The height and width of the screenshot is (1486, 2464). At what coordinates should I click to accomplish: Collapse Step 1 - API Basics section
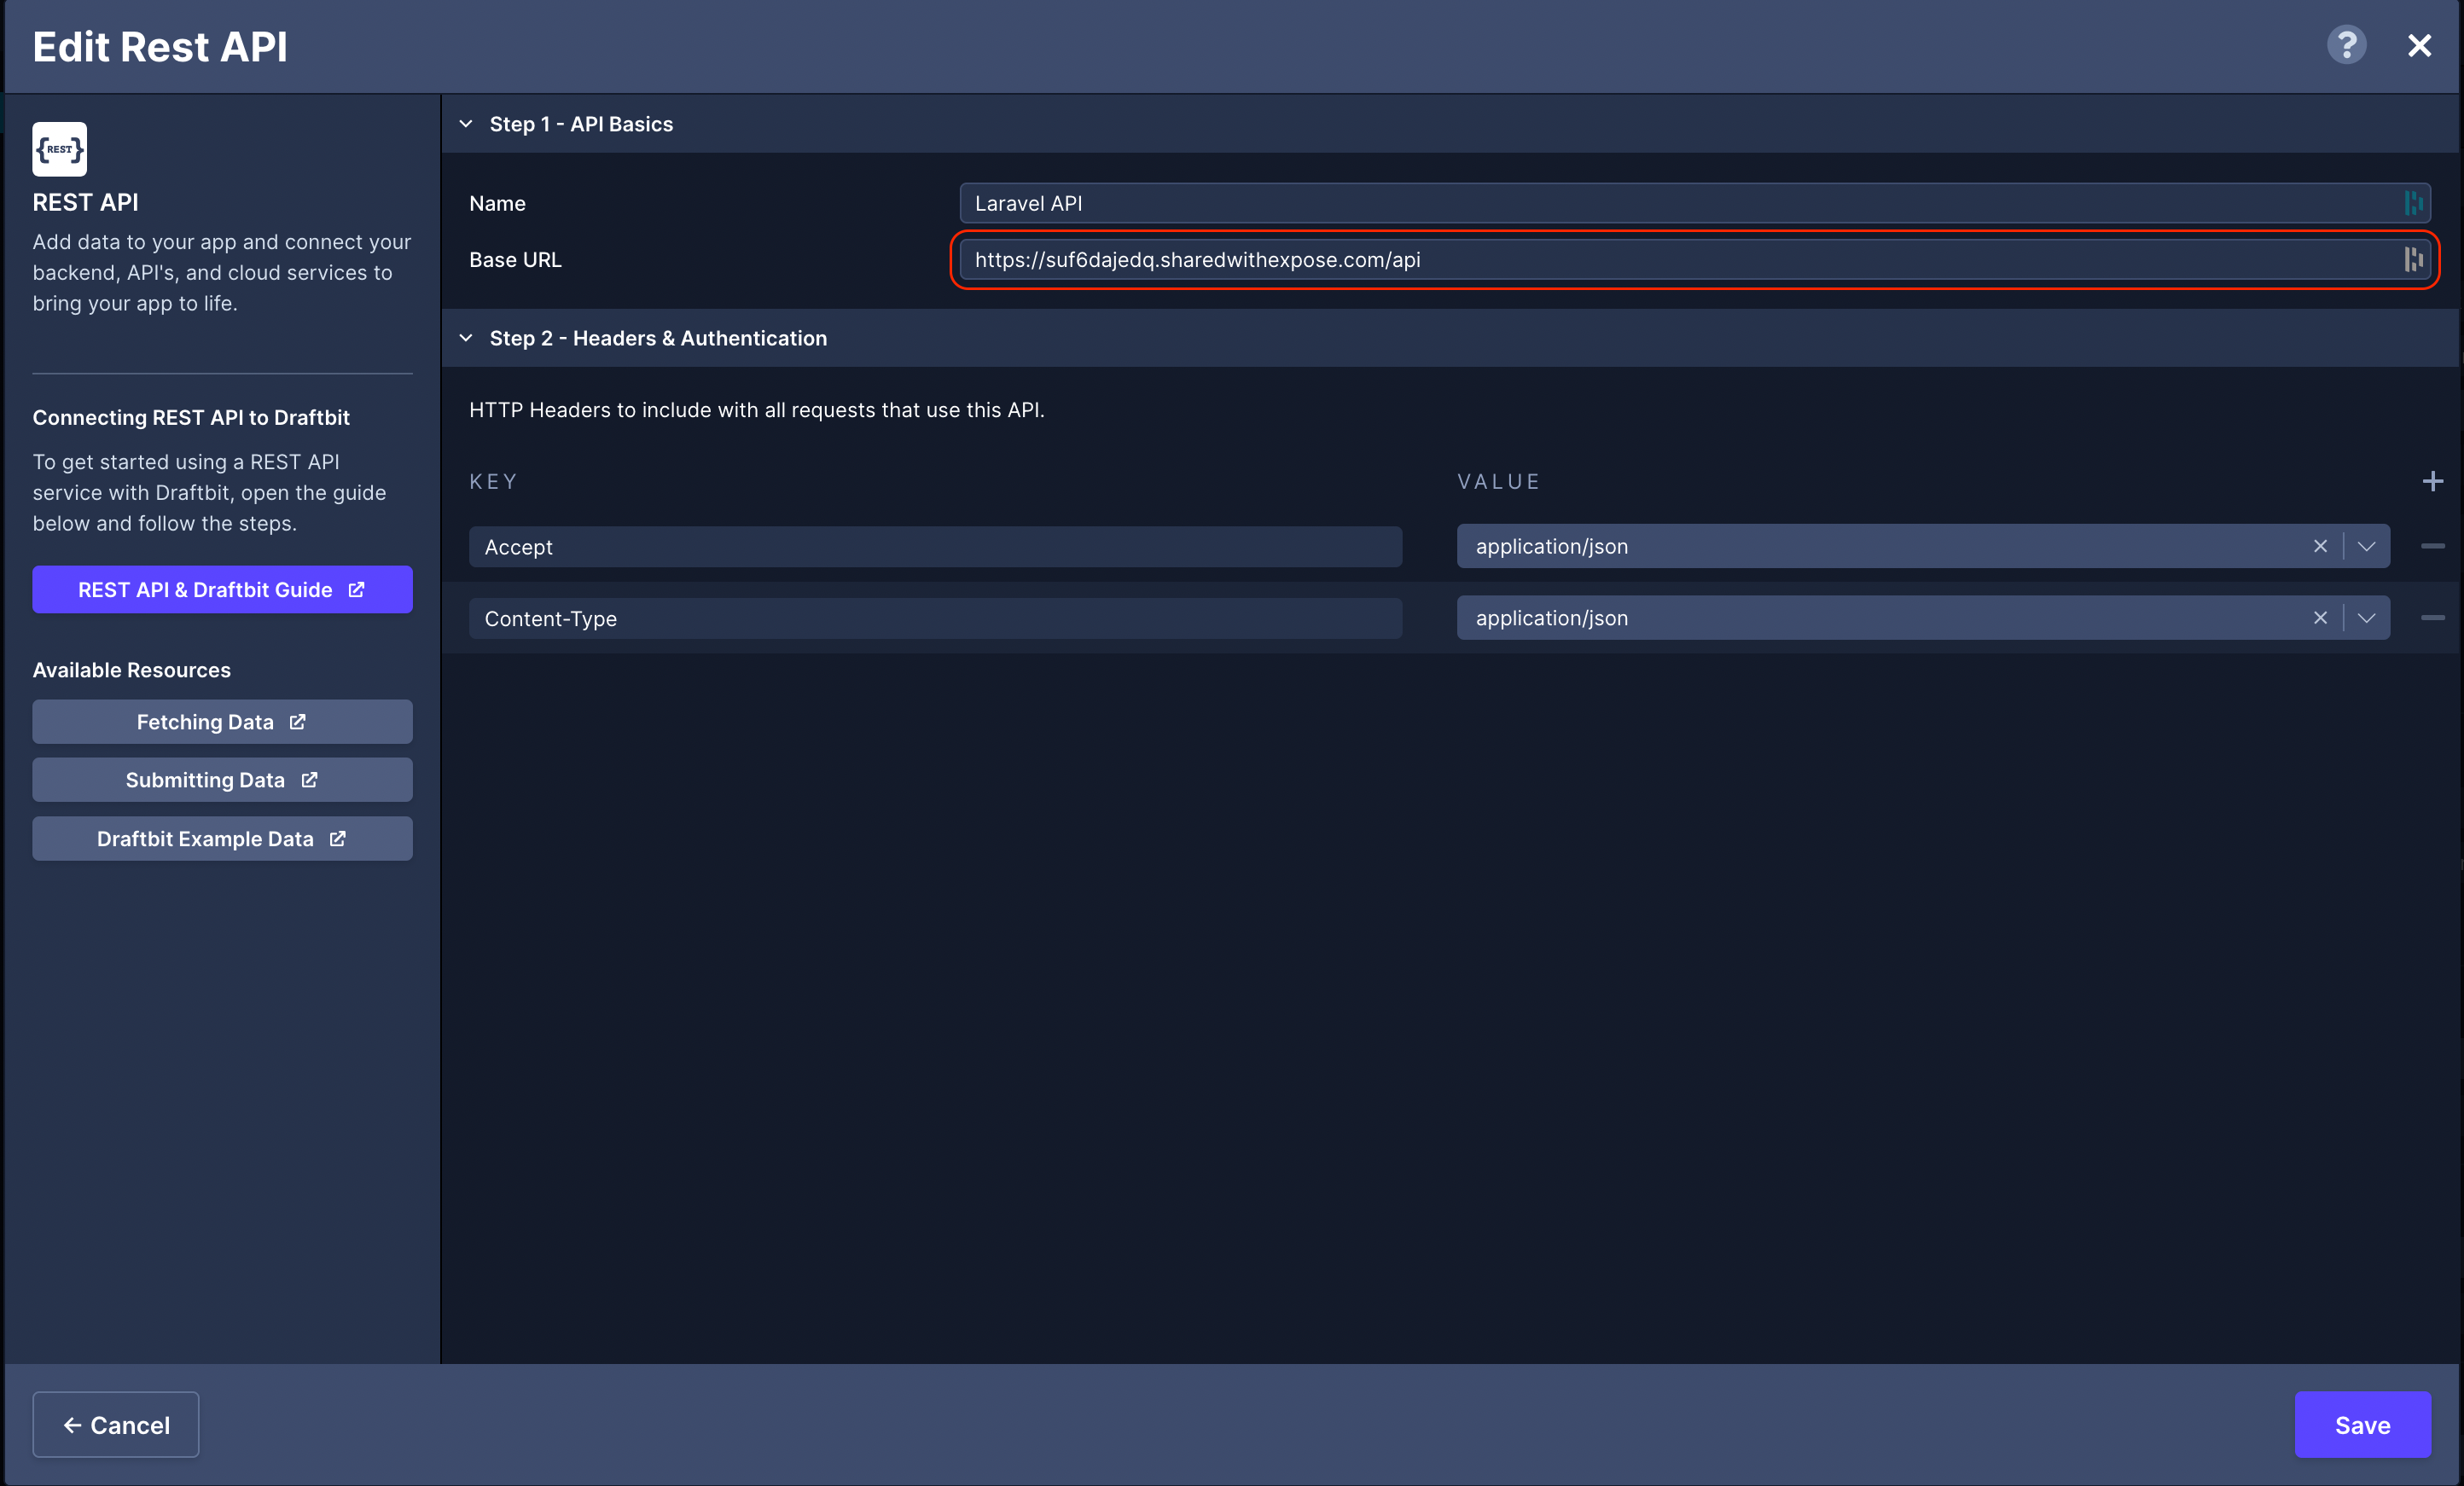pos(466,124)
